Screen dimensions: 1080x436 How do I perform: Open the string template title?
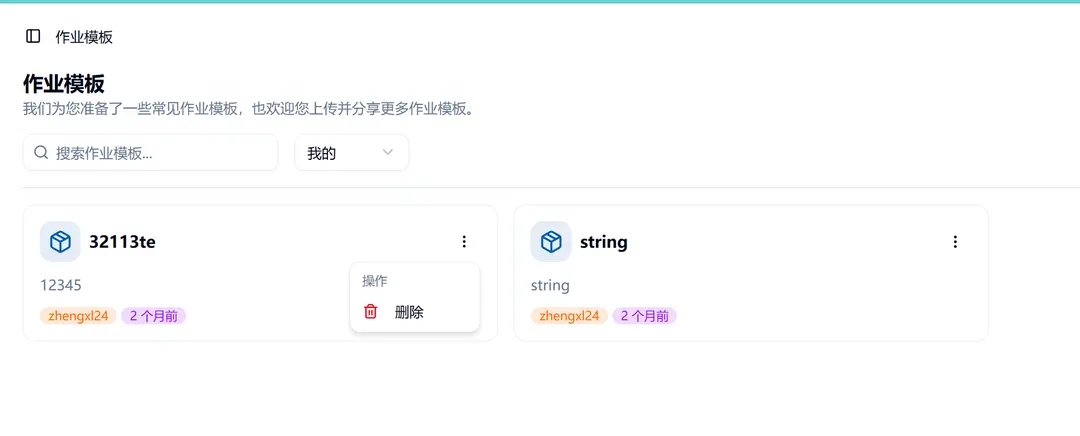pos(603,242)
